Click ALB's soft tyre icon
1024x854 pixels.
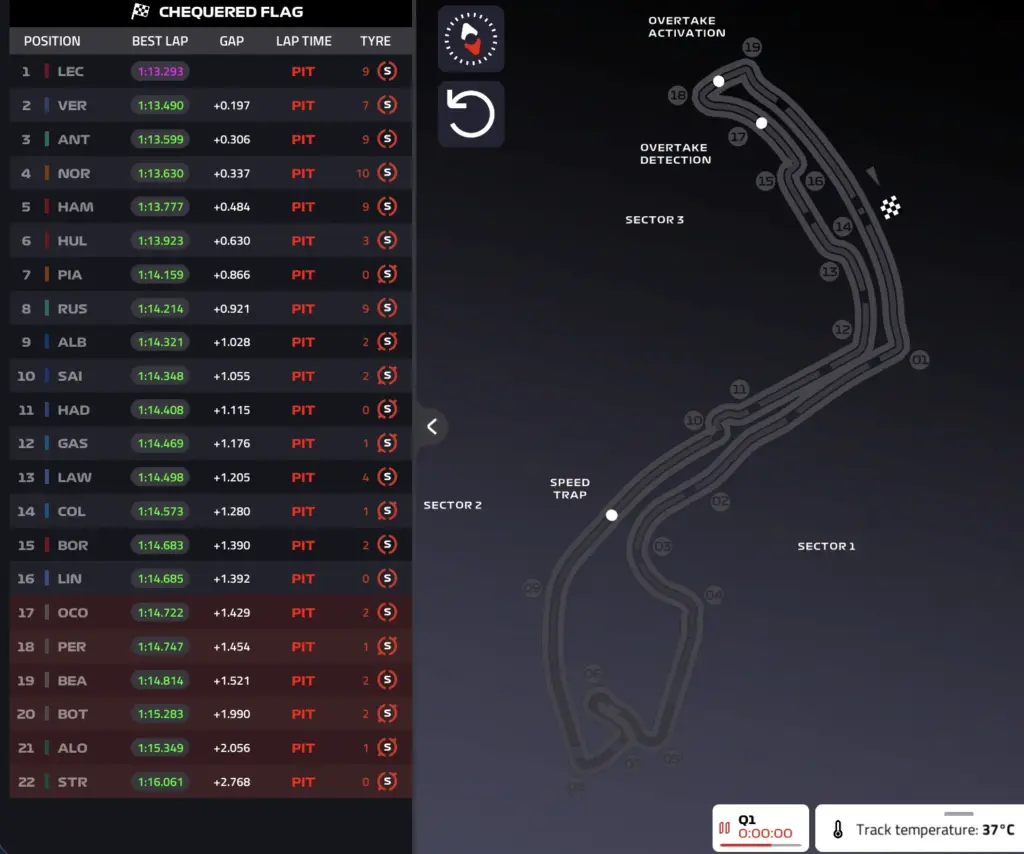[x=387, y=341]
